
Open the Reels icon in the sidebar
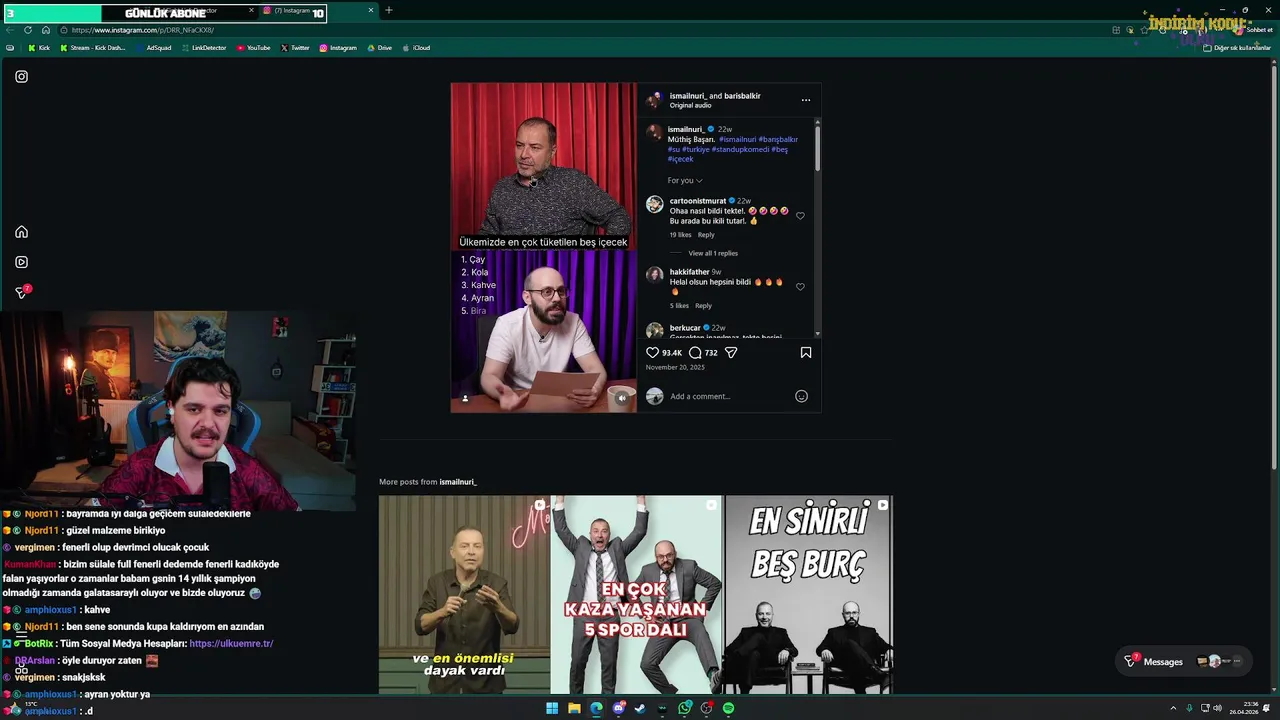[x=21, y=262]
